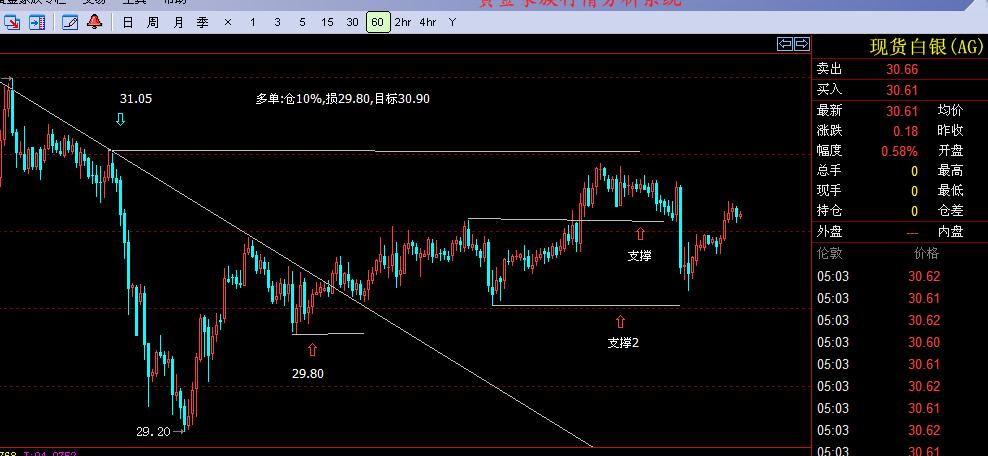Click the 涨跌 change label
988x456 pixels.
829,130
